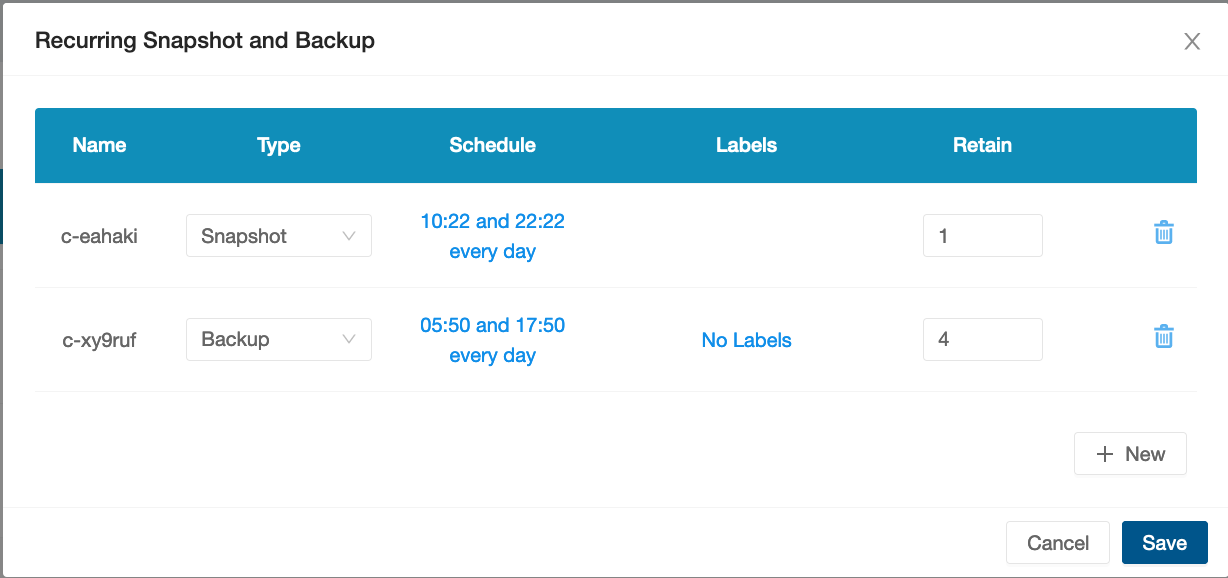Click the Retain field containing 4
The image size is (1228, 578).
(x=982, y=339)
